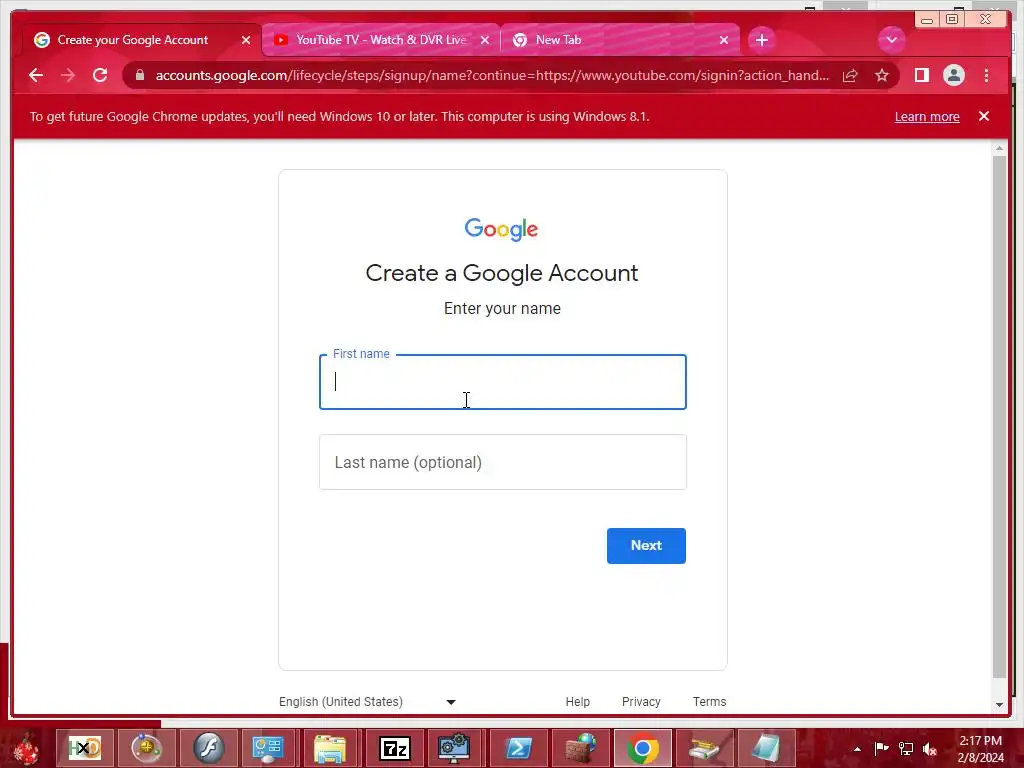Click the Chrome taskbar icon
The image size is (1024, 768).
pos(643,748)
